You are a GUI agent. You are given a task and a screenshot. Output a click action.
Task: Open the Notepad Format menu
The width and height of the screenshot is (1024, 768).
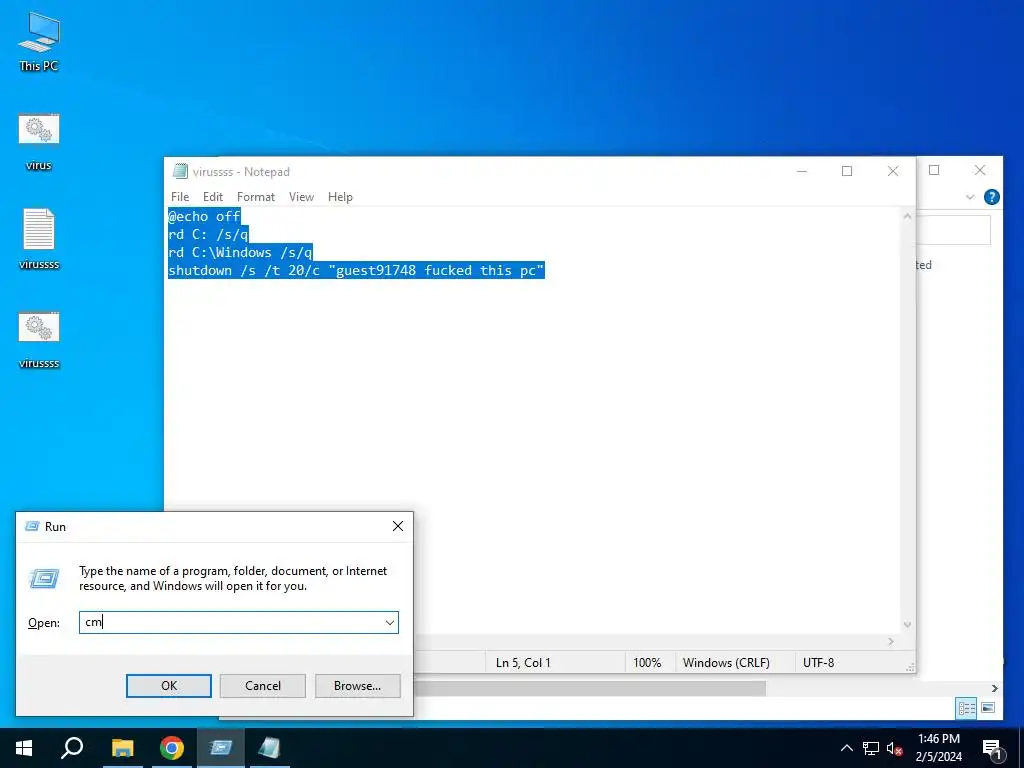[x=256, y=197]
